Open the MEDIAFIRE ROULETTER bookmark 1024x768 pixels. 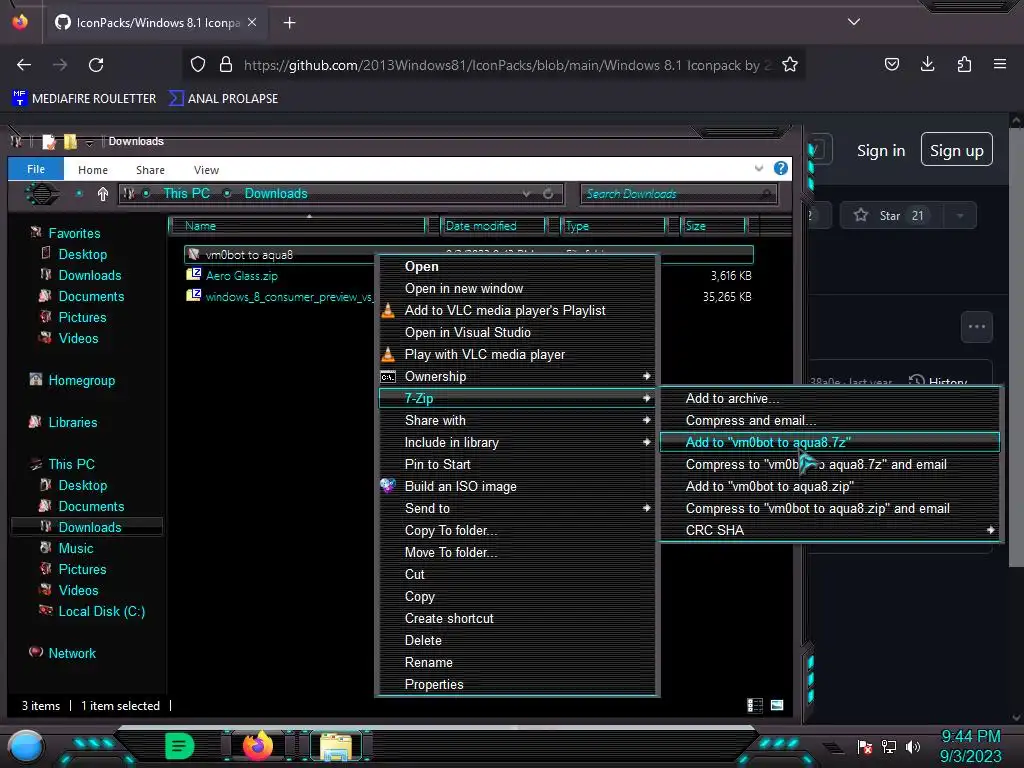point(84,99)
